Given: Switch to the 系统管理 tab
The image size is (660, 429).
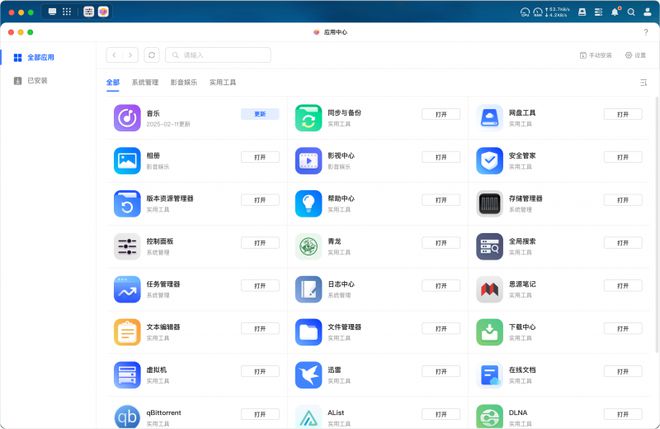Looking at the screenshot, I should tap(145, 82).
